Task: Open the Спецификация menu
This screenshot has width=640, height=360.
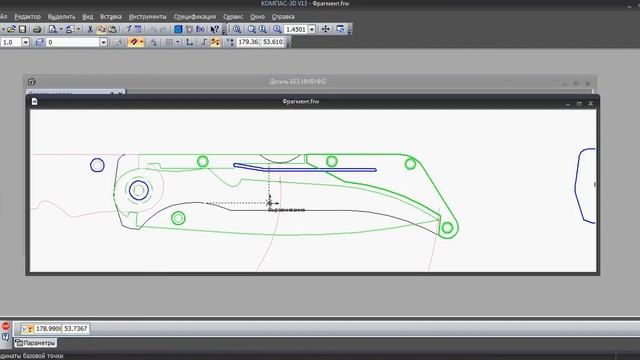Action: [x=195, y=17]
